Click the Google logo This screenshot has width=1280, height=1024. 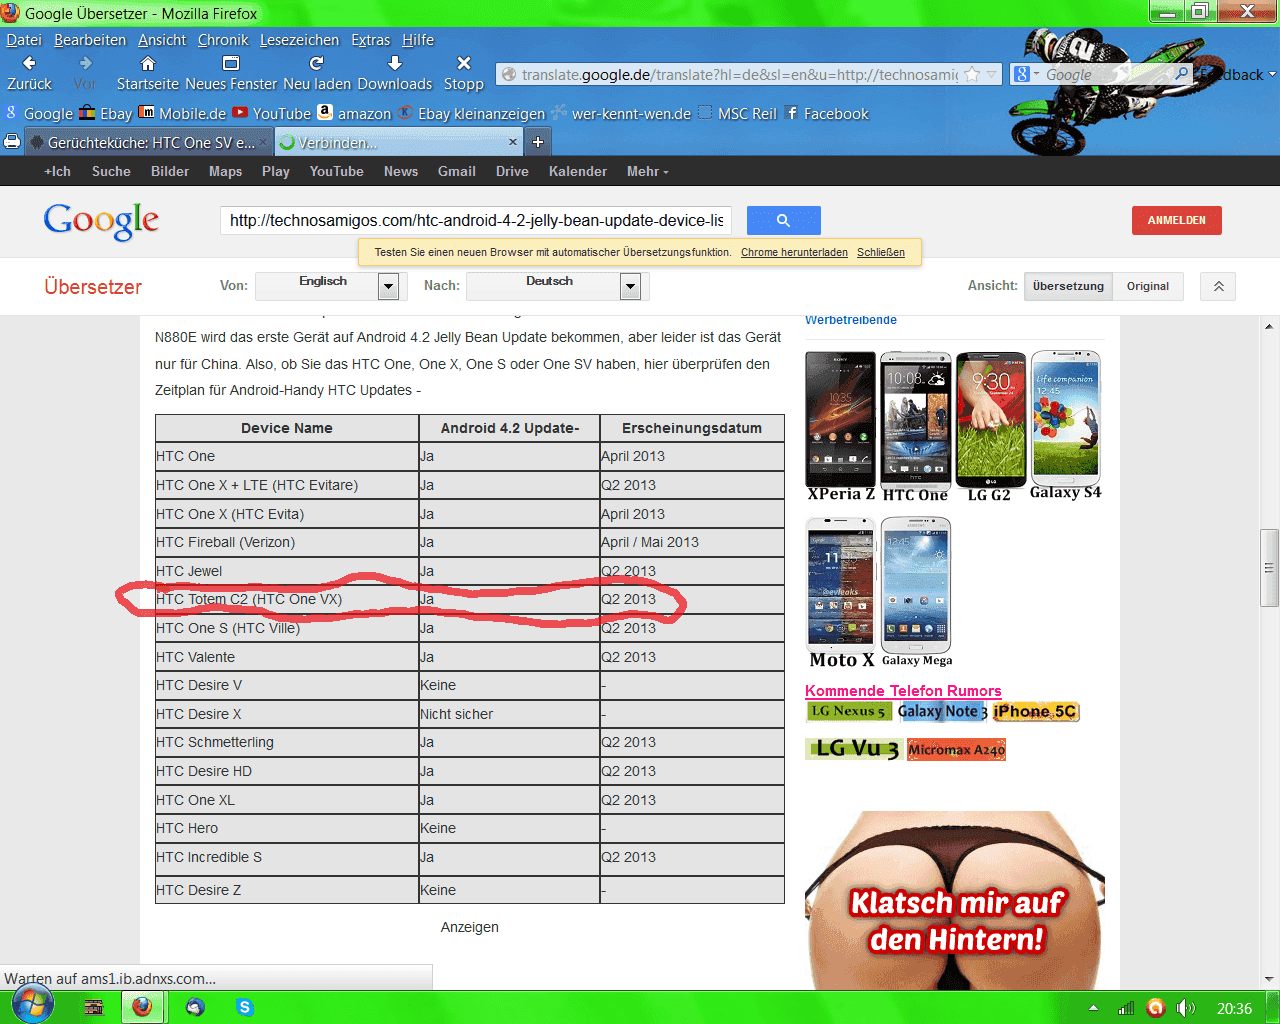pos(101,221)
